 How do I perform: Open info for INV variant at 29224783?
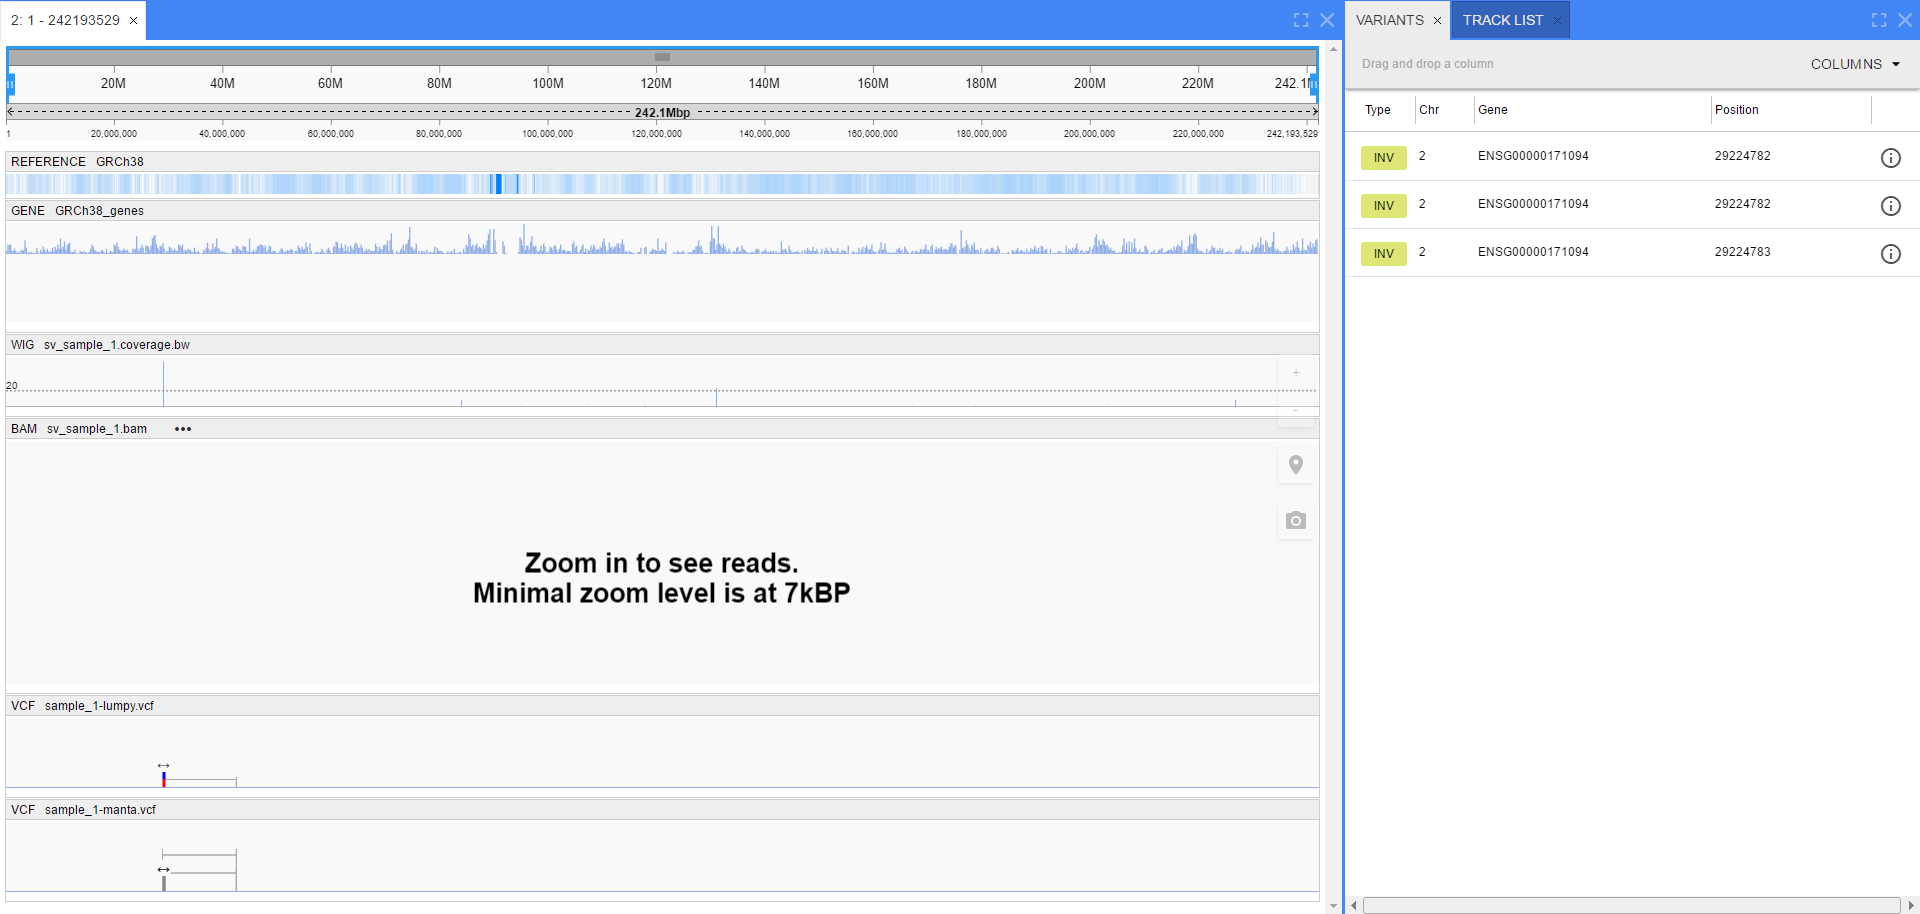pyautogui.click(x=1890, y=254)
